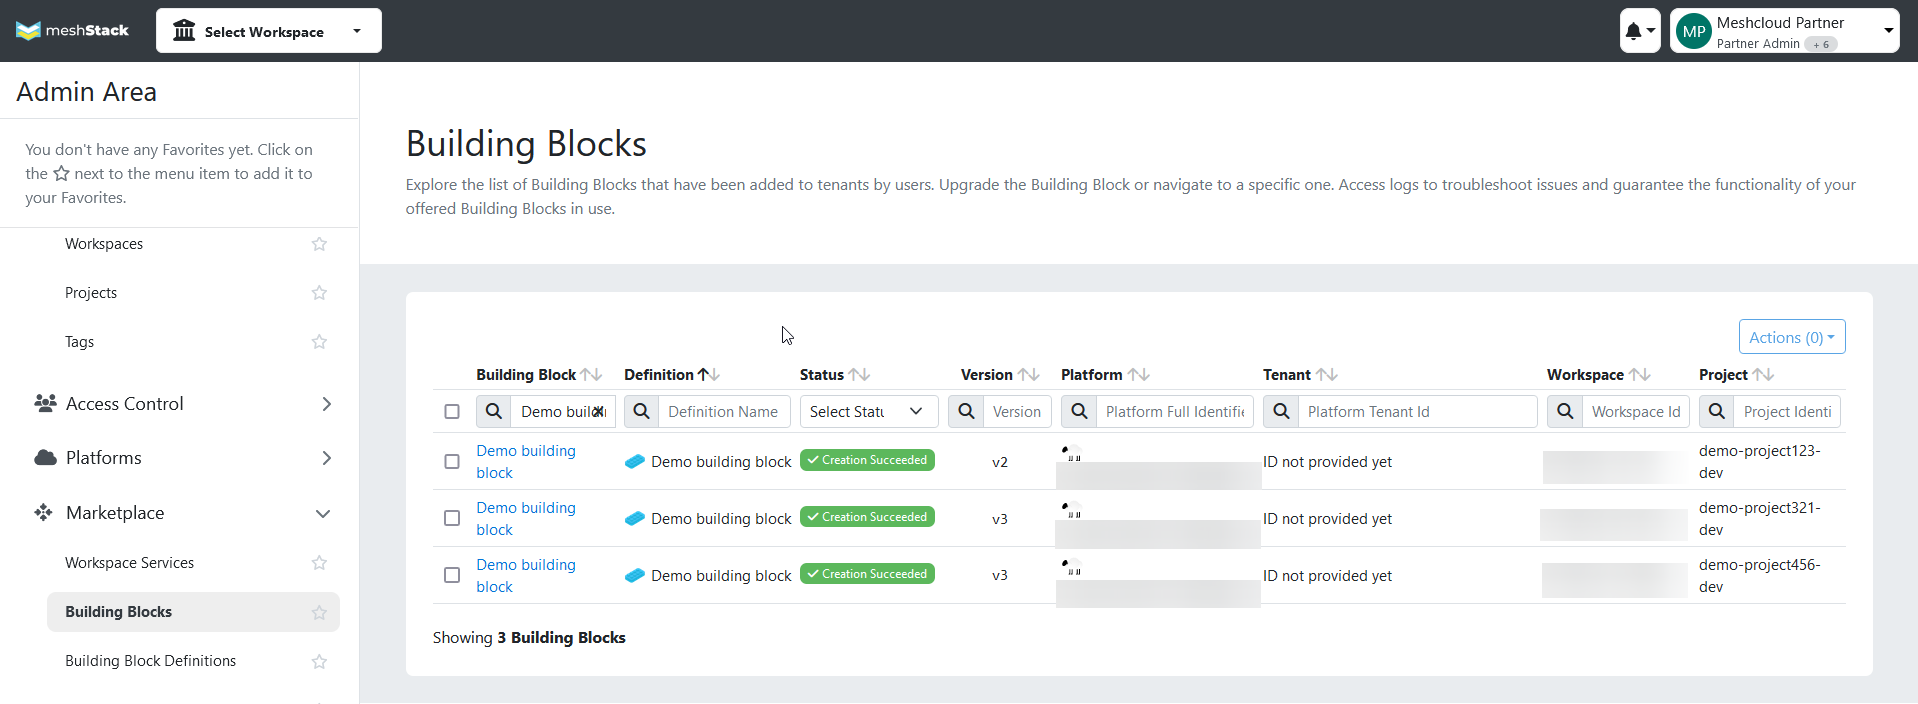This screenshot has height=704, width=1918.
Task: Open Building Block Definitions sidebar item
Action: [x=150, y=661]
